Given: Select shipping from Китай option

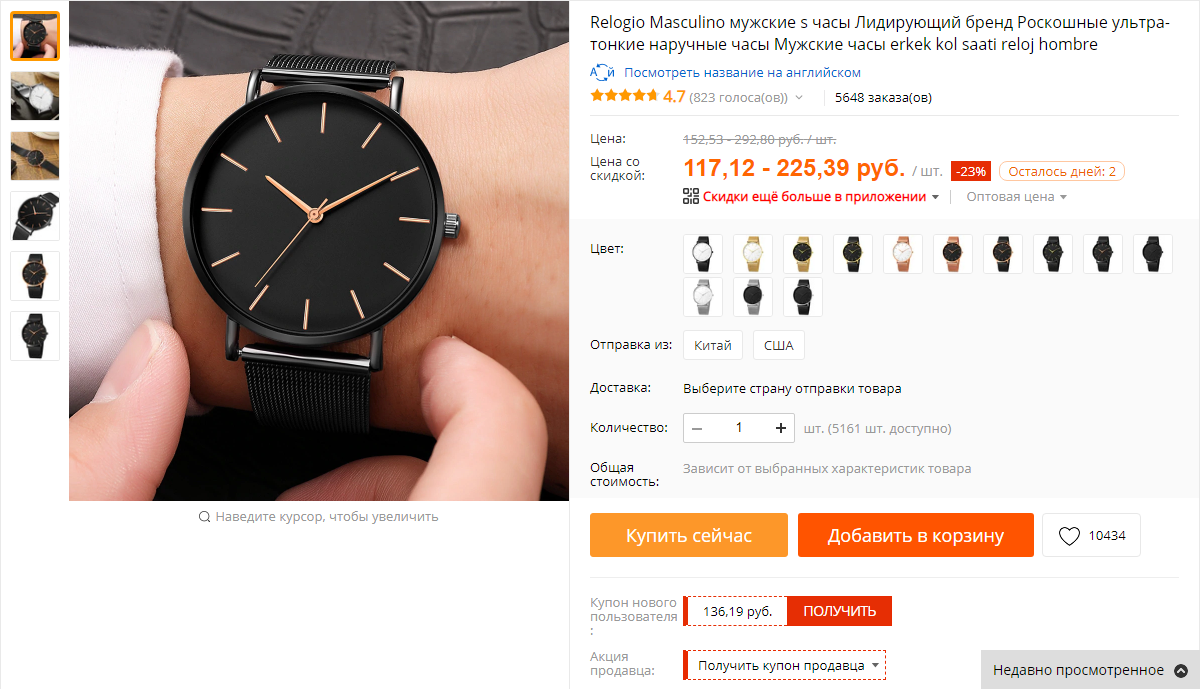Looking at the screenshot, I should point(713,345).
